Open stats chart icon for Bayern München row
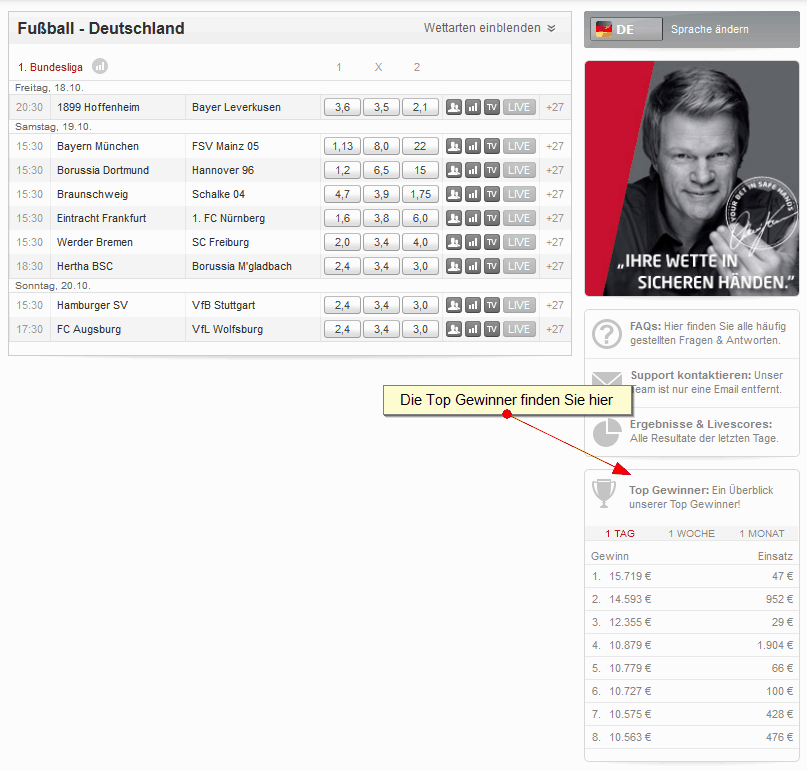This screenshot has width=807, height=771. click(x=472, y=146)
